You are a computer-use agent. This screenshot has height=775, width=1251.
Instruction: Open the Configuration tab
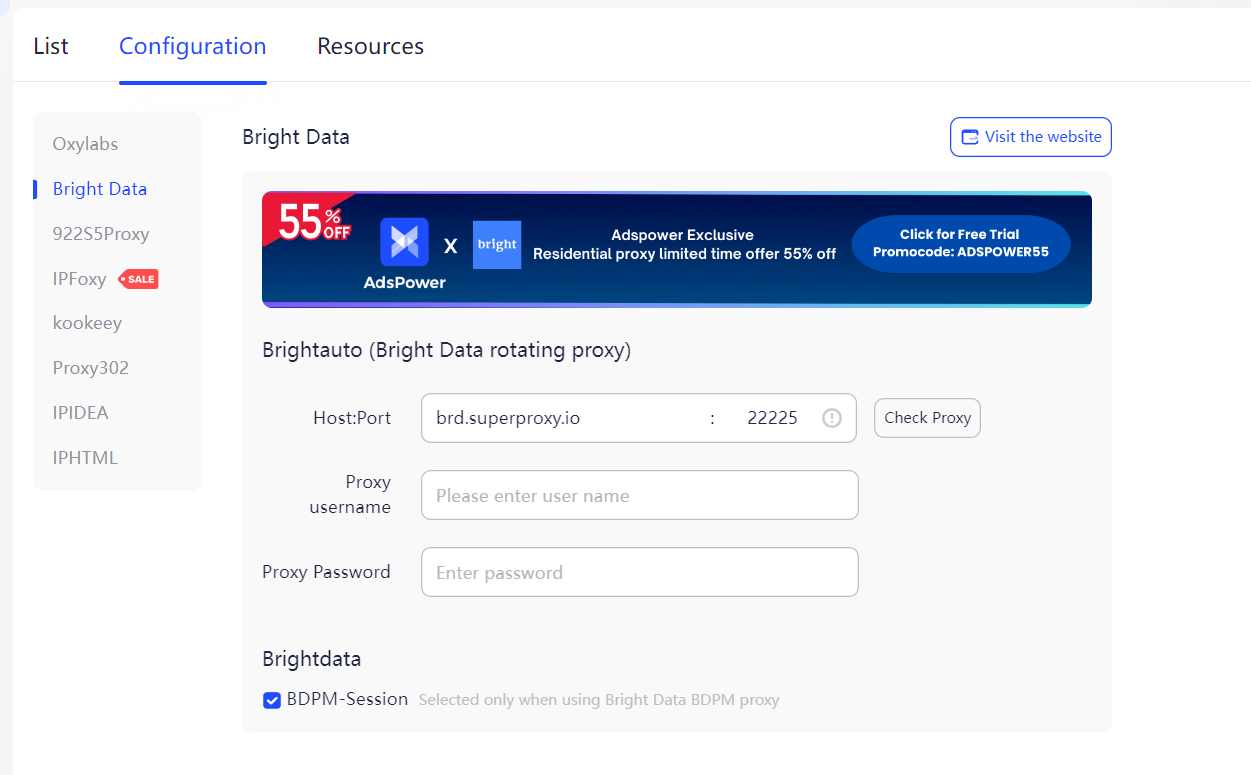[x=192, y=46]
